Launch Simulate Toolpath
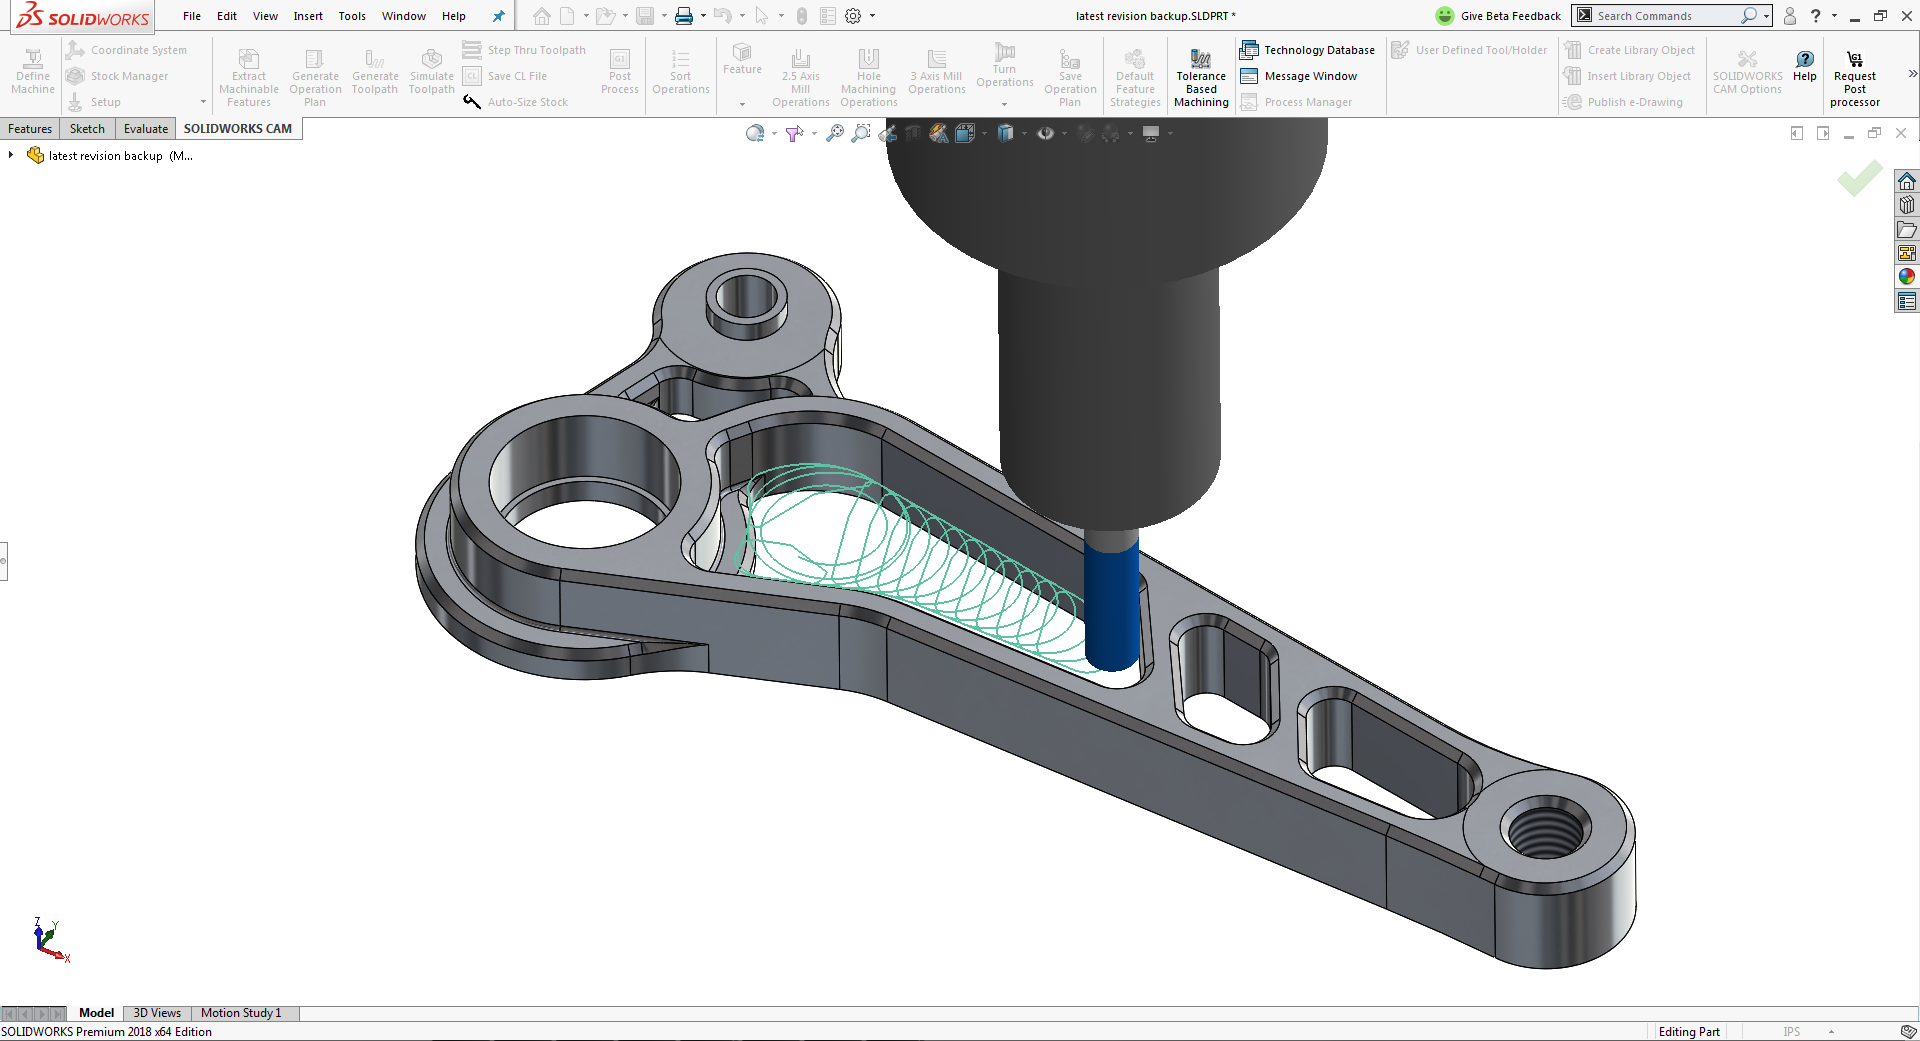1920x1041 pixels. [x=431, y=68]
